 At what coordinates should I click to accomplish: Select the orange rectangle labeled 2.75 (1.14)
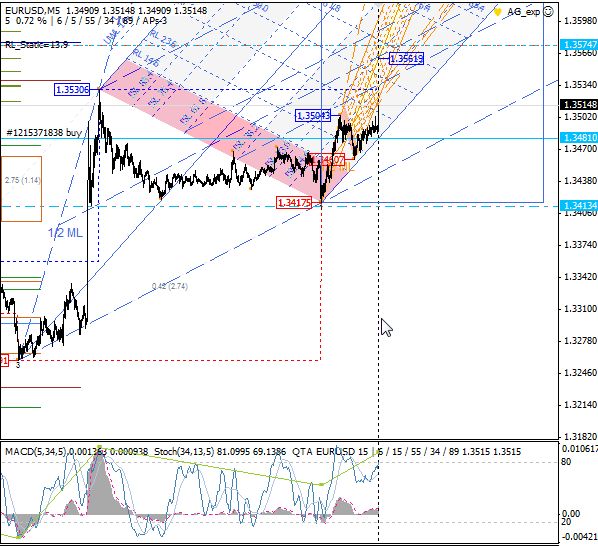[x=21, y=189]
